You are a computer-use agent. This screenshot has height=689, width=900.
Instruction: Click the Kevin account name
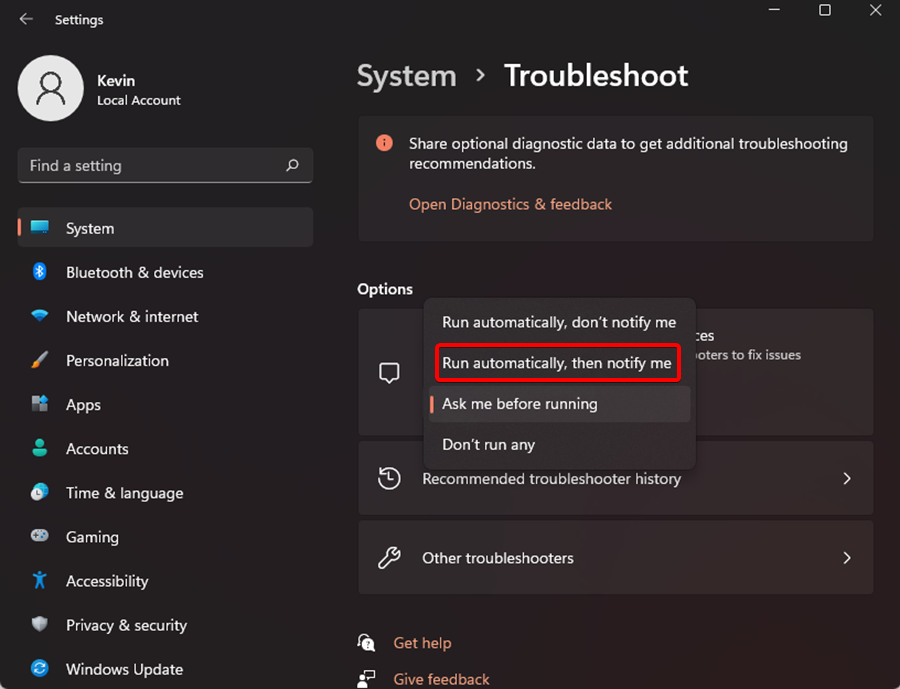click(116, 80)
